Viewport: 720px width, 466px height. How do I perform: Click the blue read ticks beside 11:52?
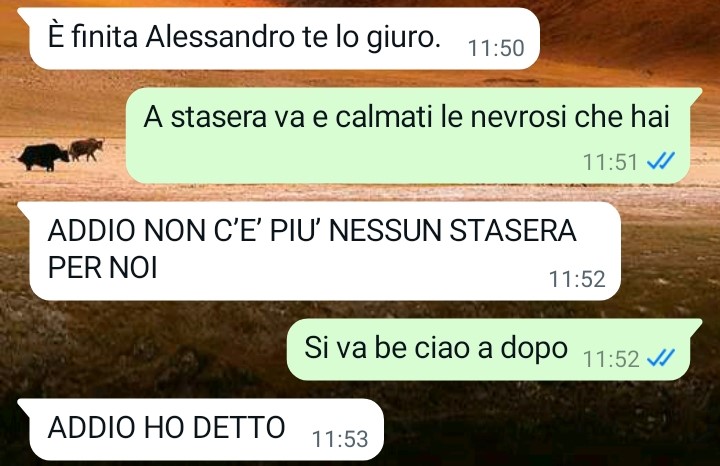[x=660, y=358]
